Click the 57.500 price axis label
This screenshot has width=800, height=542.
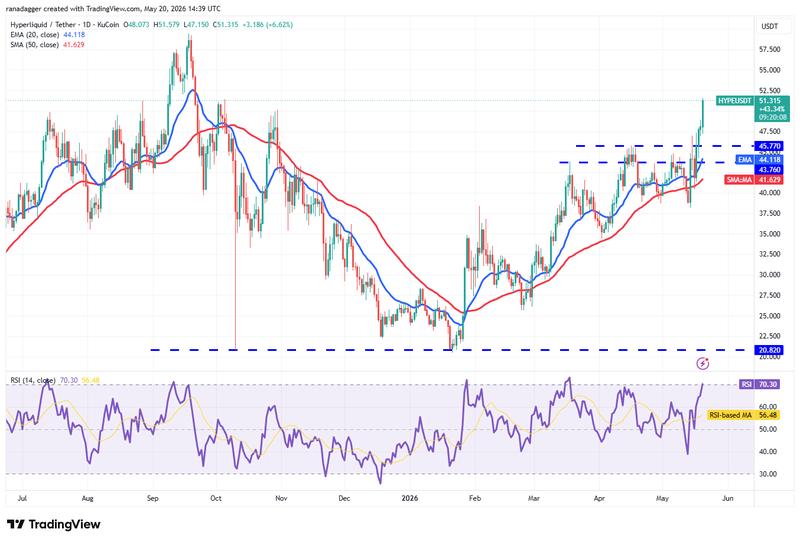(x=769, y=50)
